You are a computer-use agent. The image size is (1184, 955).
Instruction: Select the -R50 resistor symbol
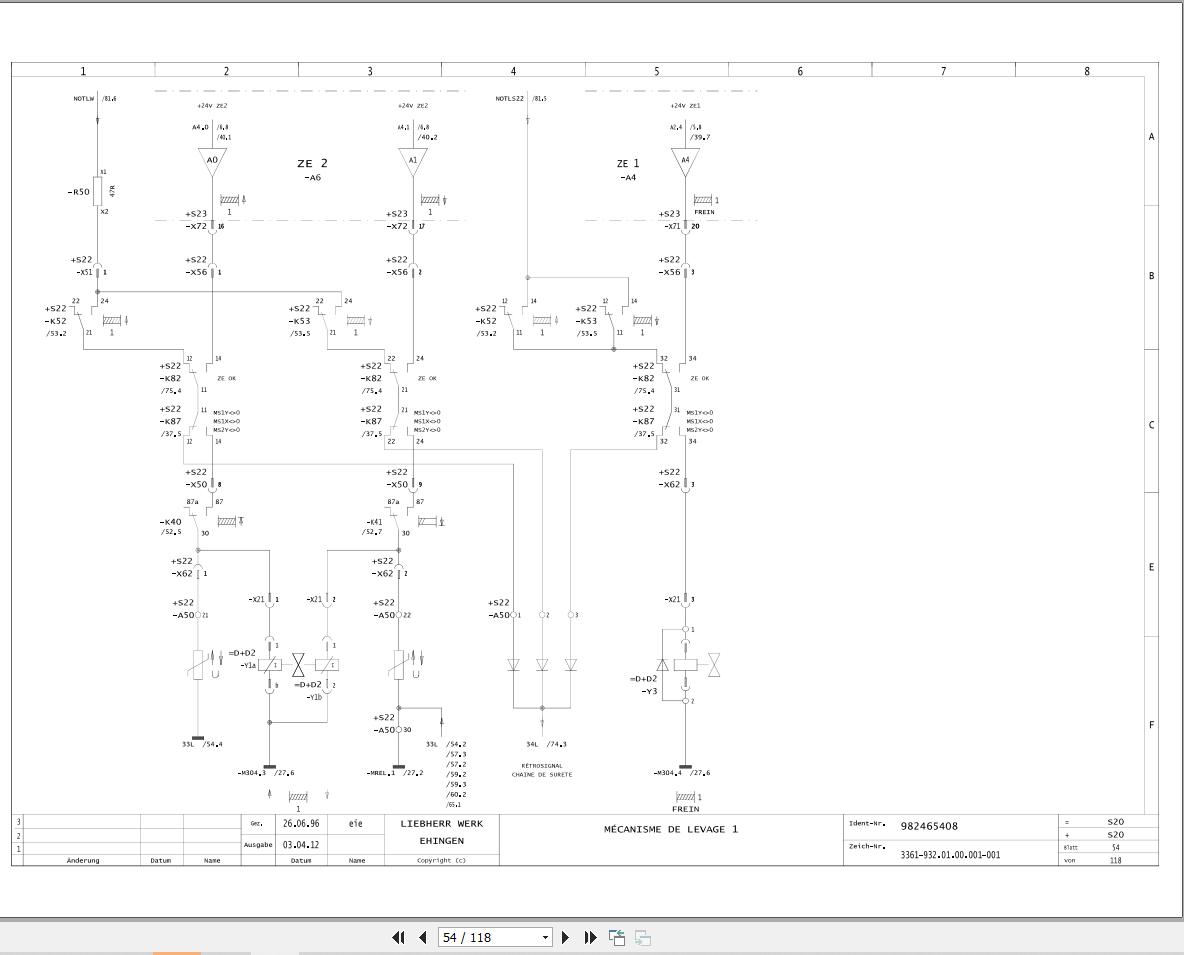click(98, 191)
